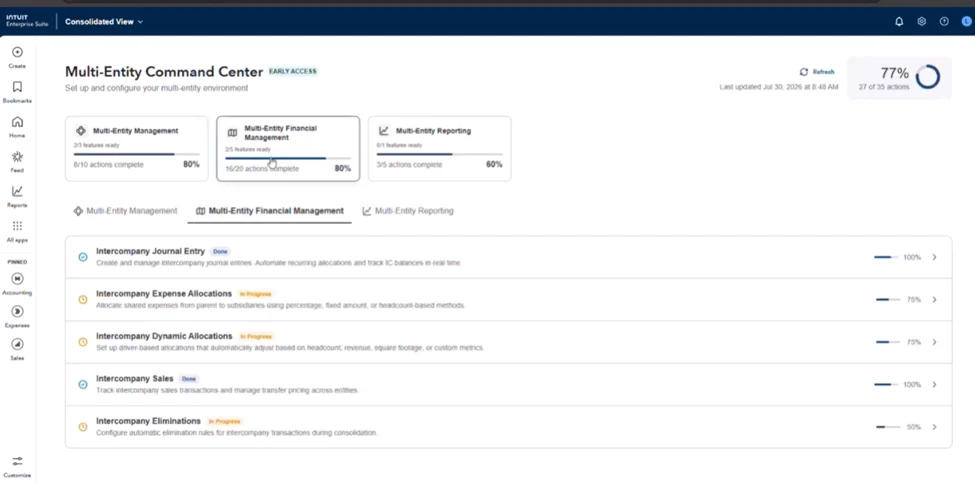Open settings gear icon in header

pos(922,21)
